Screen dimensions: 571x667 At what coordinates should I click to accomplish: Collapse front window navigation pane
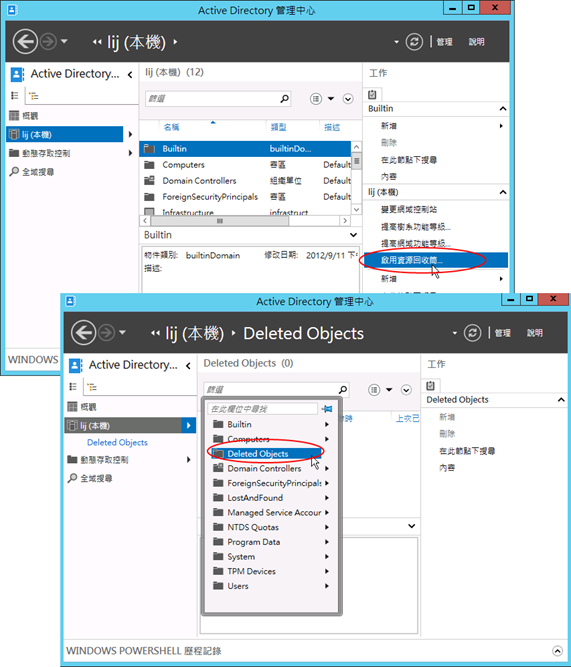click(x=188, y=365)
